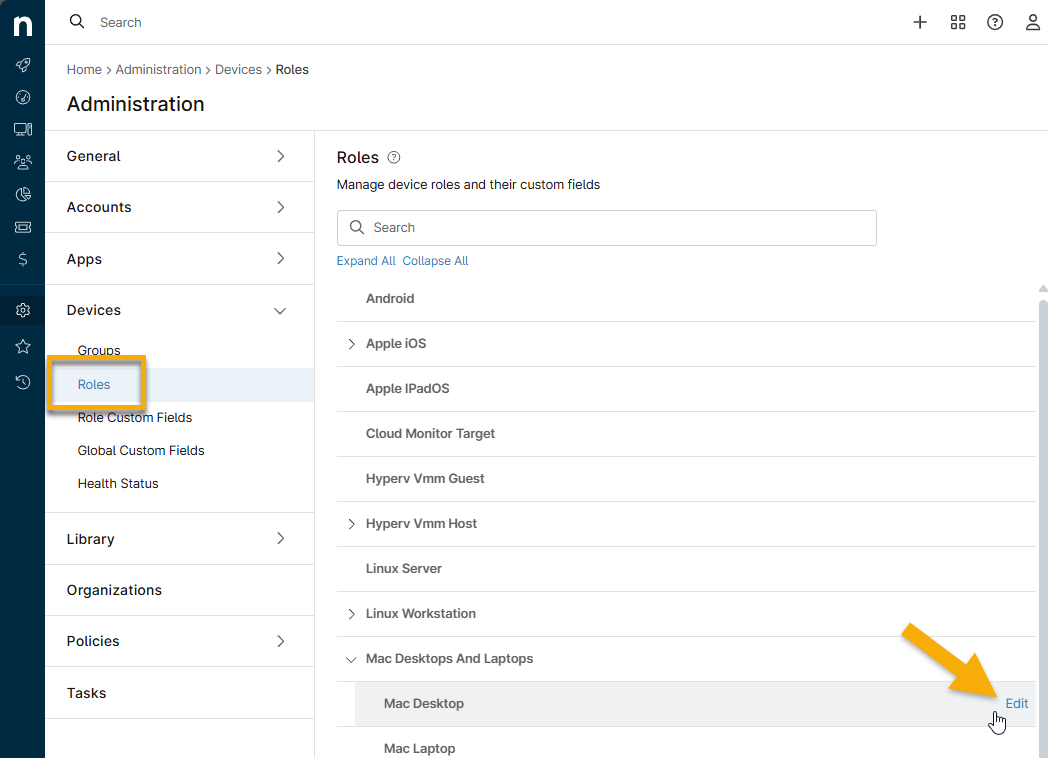
Task: Click the Expand All link
Action: tap(366, 261)
